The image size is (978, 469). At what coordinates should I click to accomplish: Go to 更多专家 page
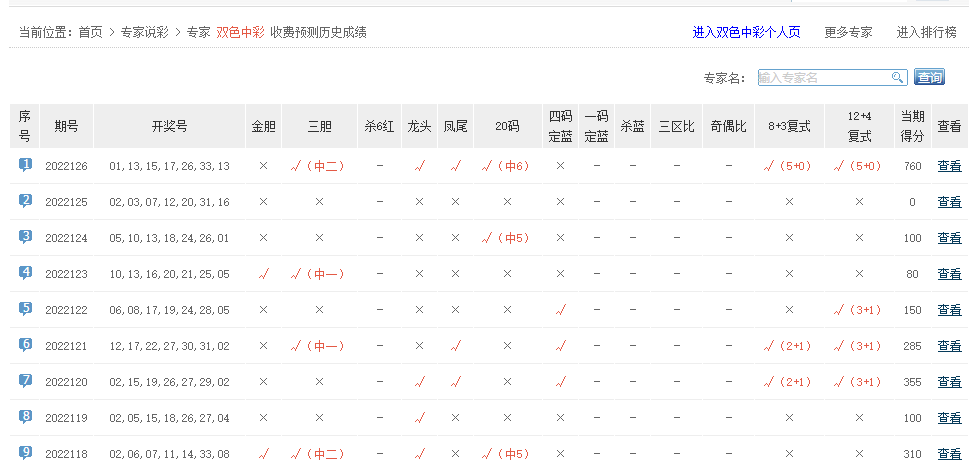tap(848, 32)
